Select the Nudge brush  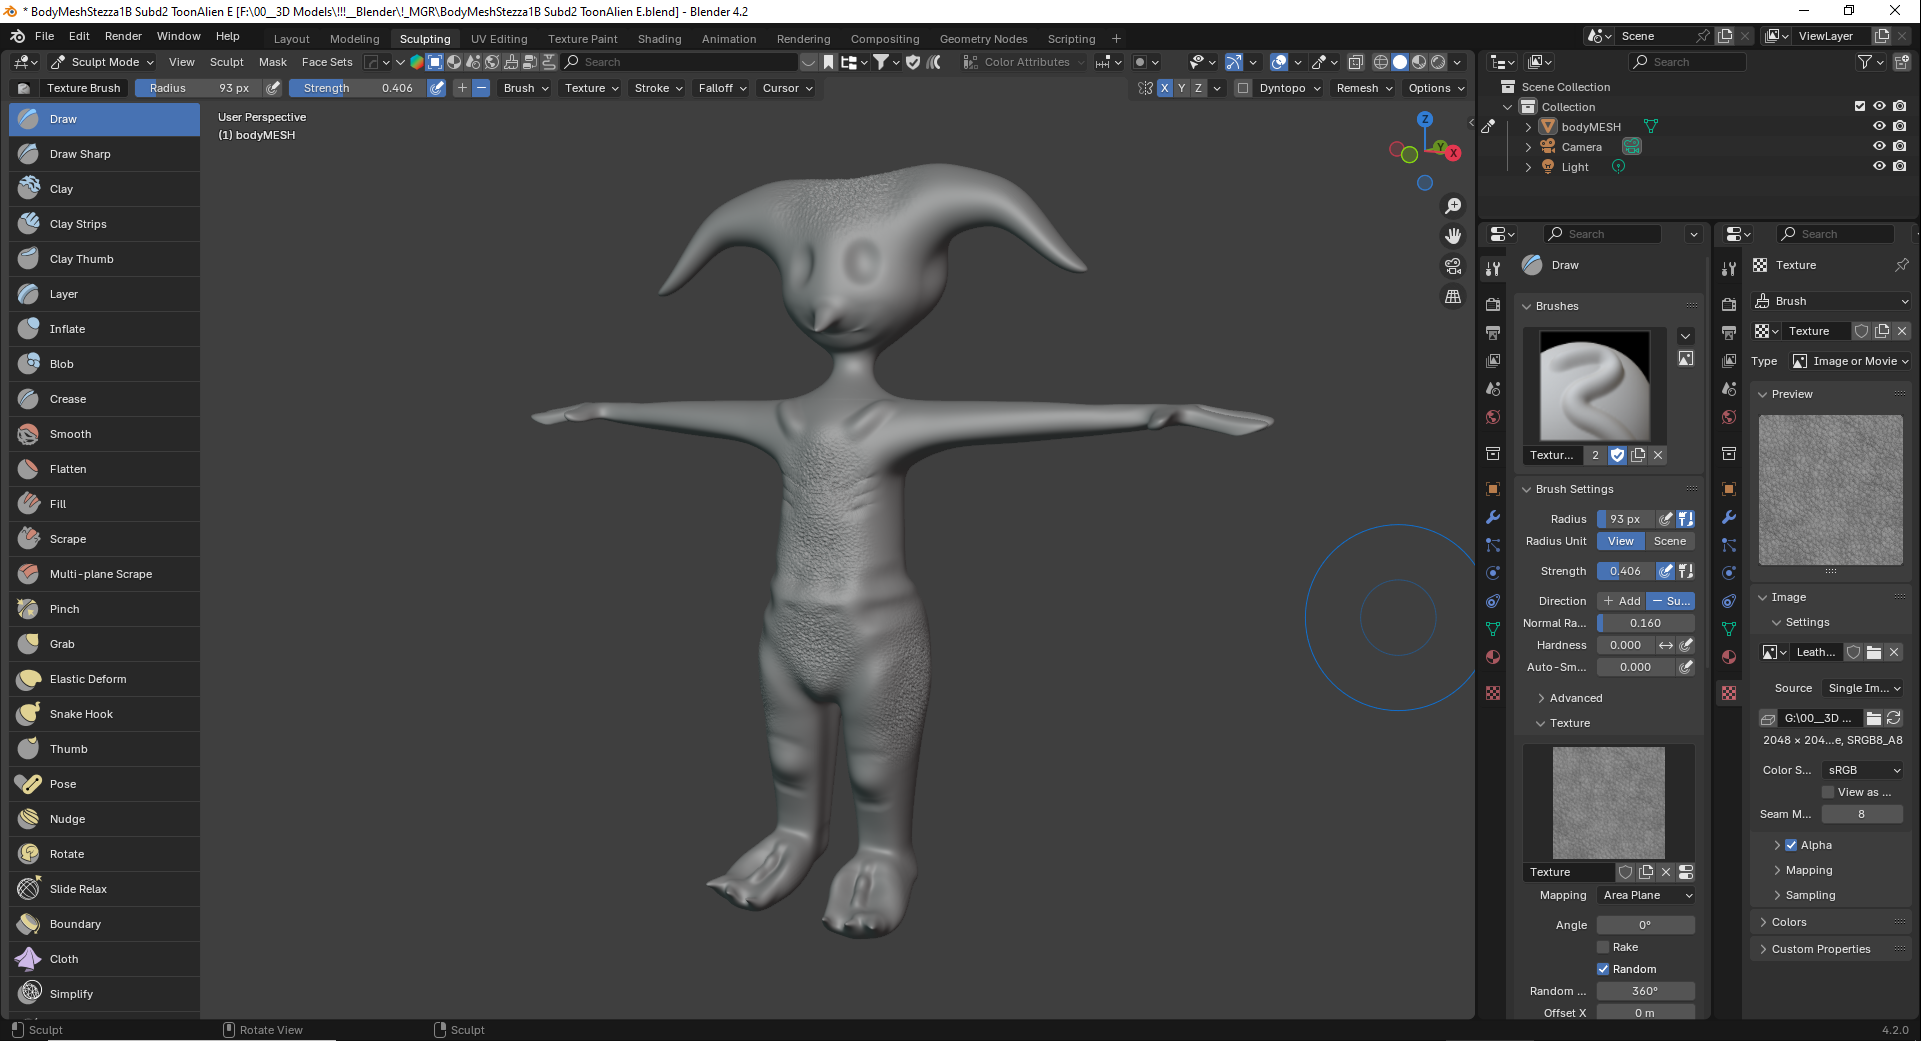[x=105, y=819]
